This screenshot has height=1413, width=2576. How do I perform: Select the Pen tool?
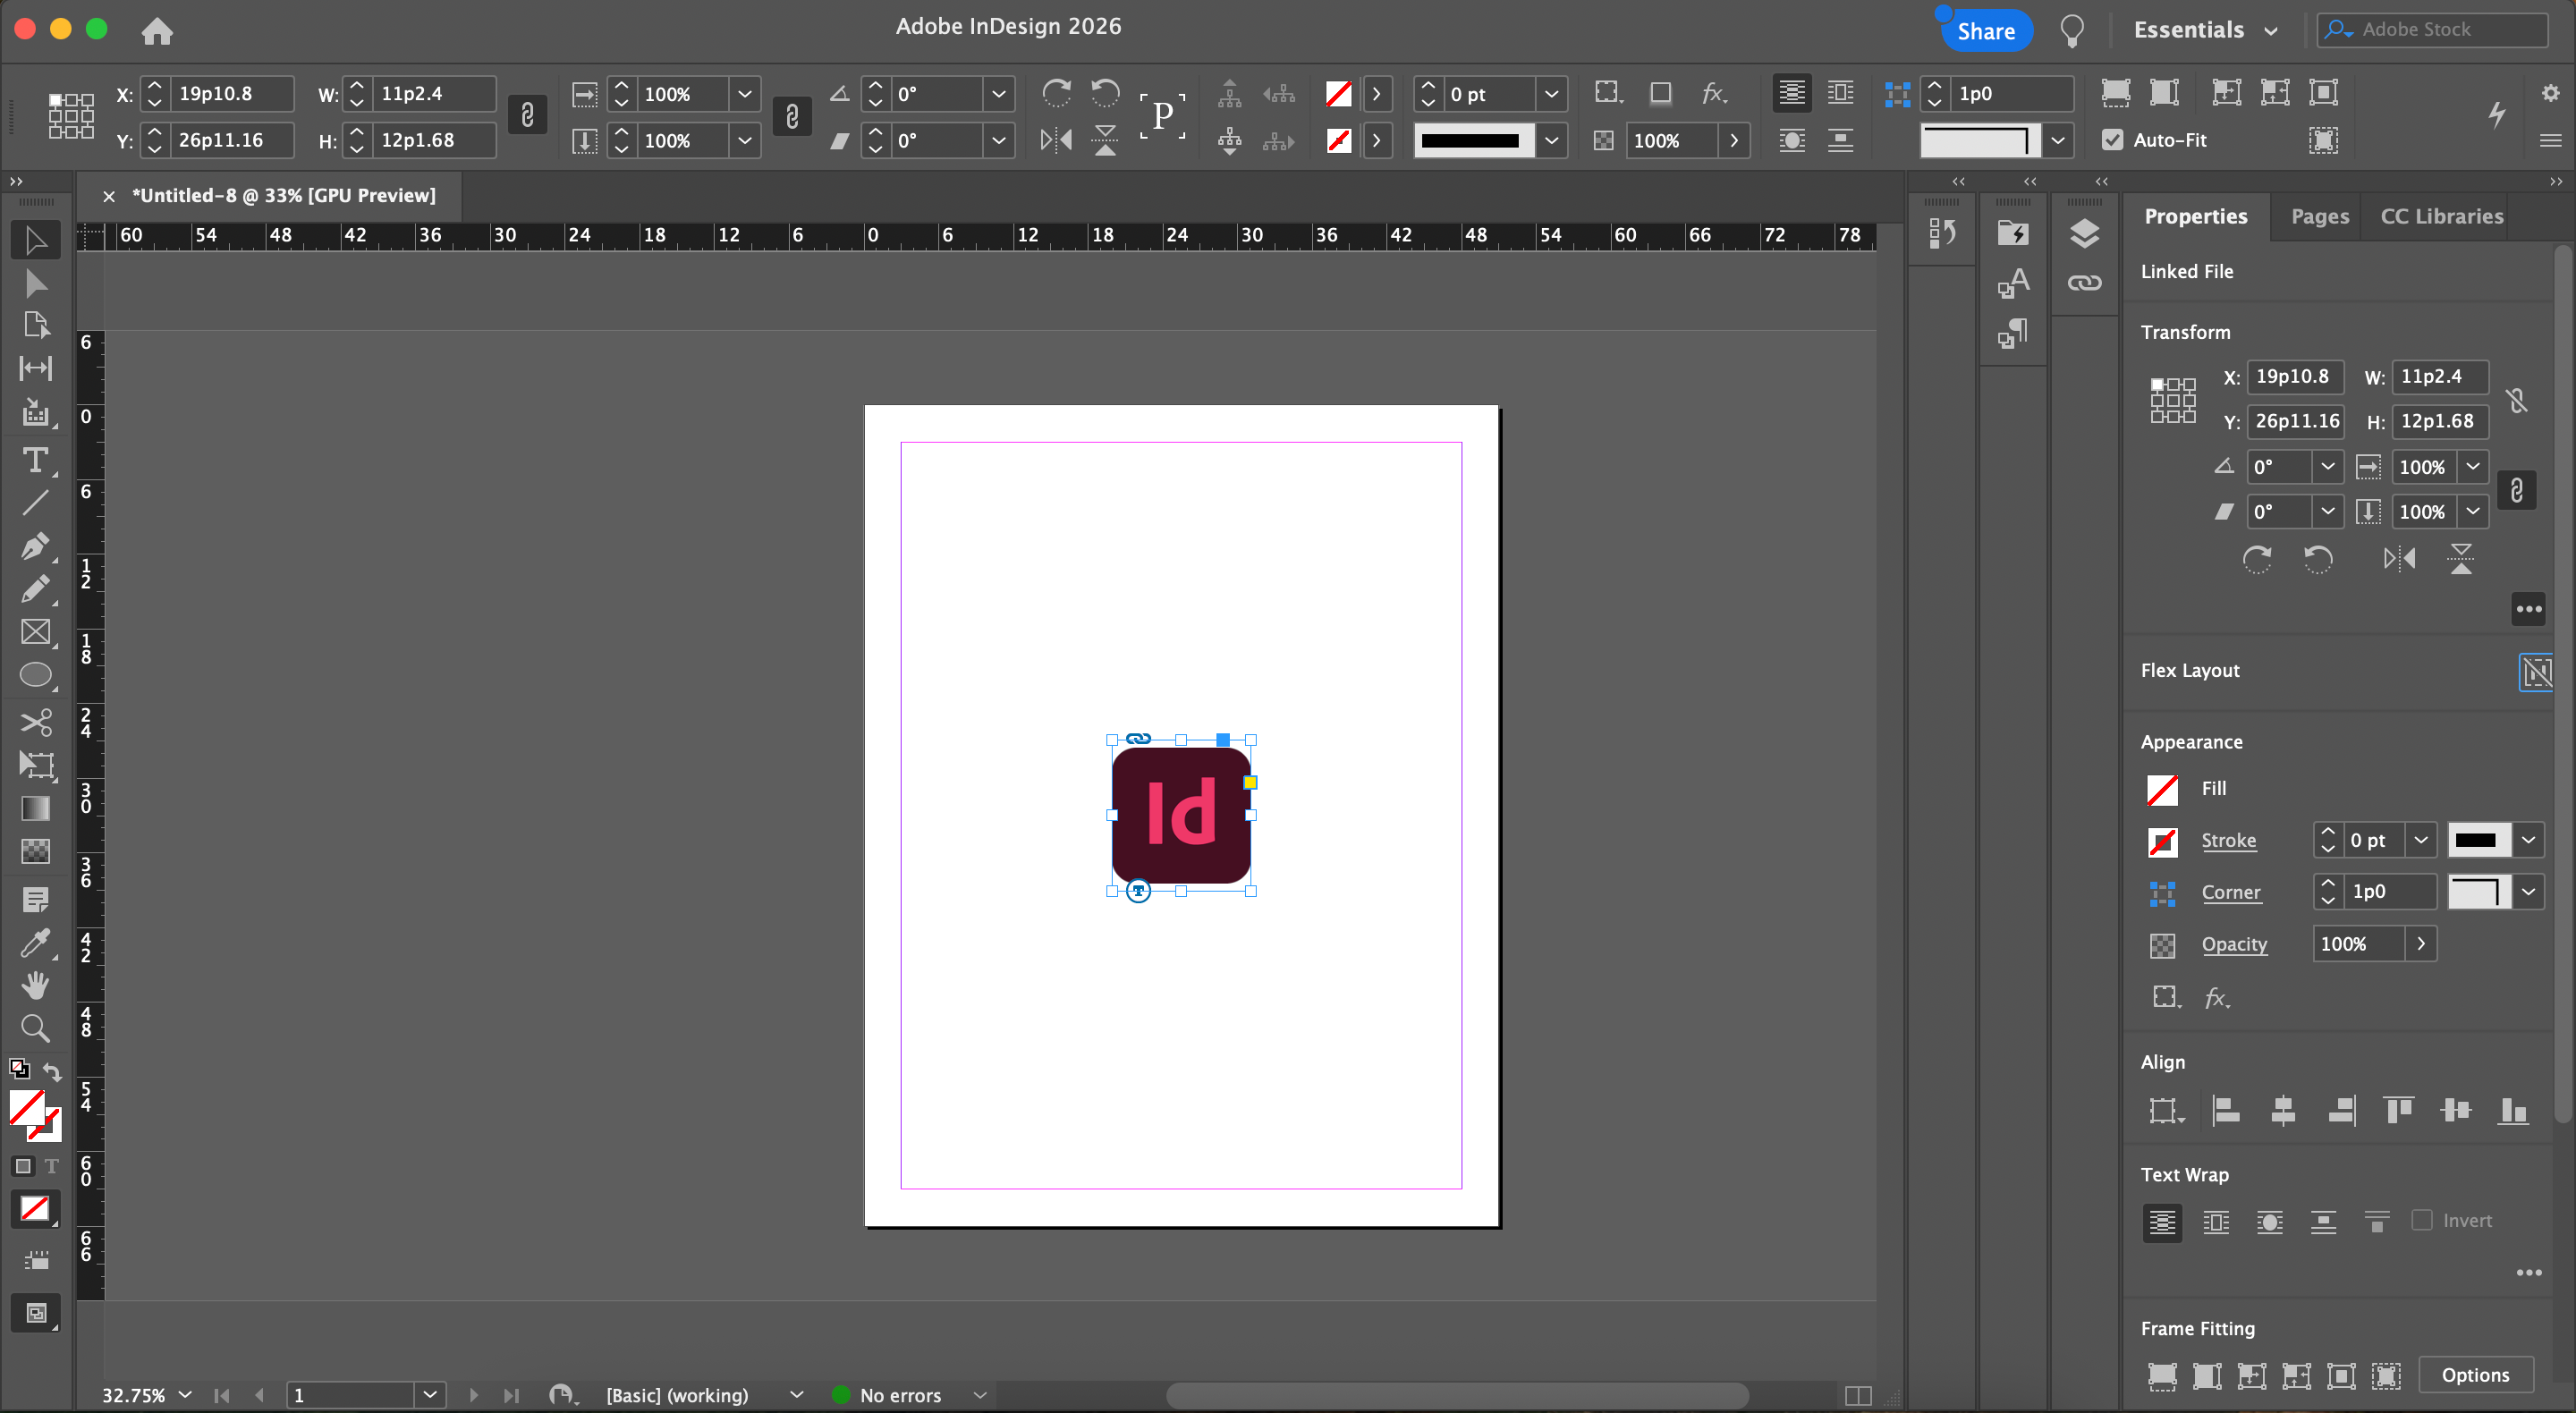pyautogui.click(x=35, y=546)
